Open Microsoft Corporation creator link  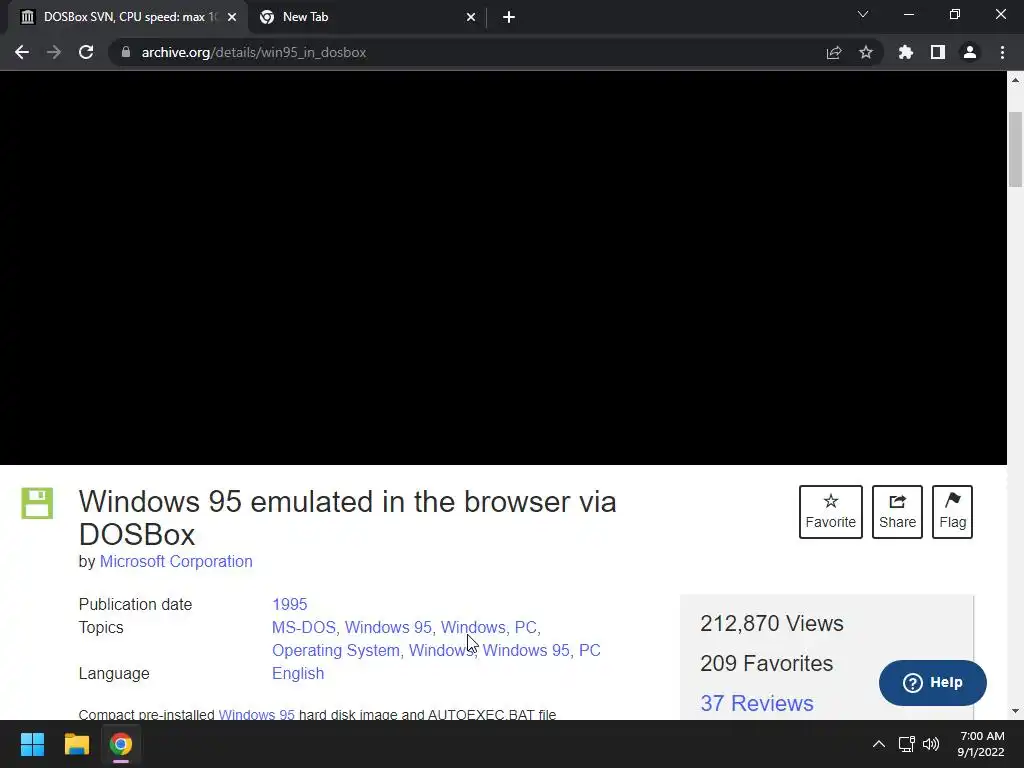click(176, 562)
